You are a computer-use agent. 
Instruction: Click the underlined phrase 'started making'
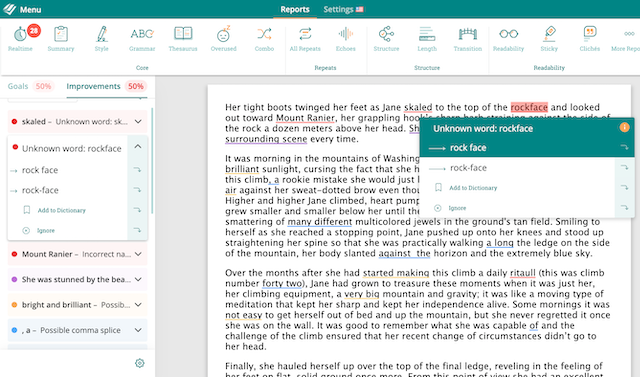[396, 273]
